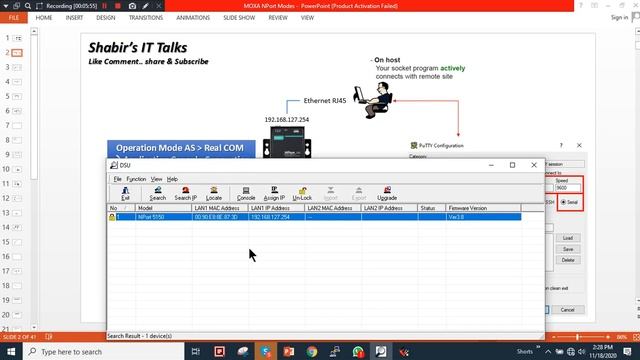This screenshot has height=360, width=640.
Task: Switch to the DESIGN ribbon tab
Action: tap(106, 18)
